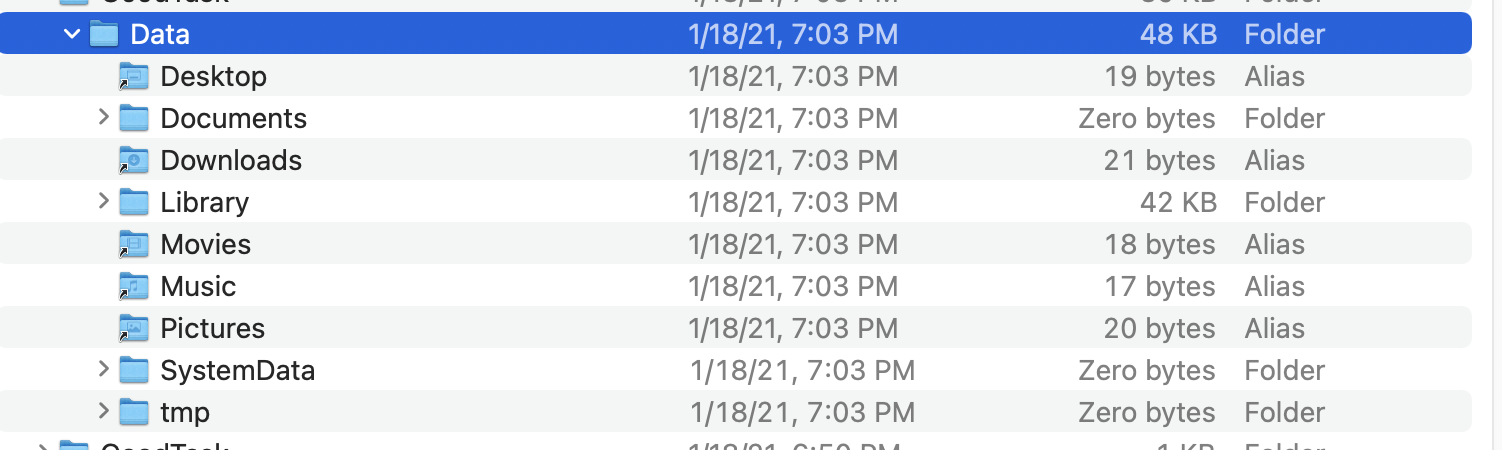
Task: Expand the tmp folder chevron
Action: coord(103,412)
